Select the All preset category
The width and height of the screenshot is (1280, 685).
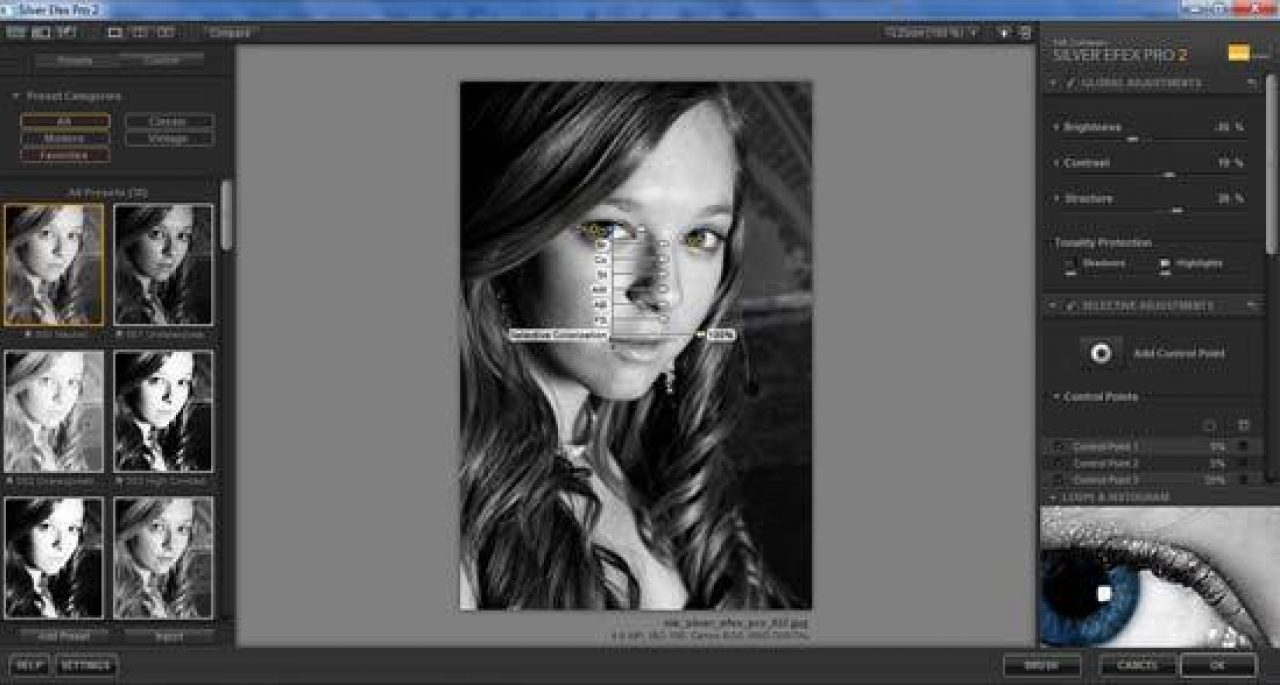[65, 121]
